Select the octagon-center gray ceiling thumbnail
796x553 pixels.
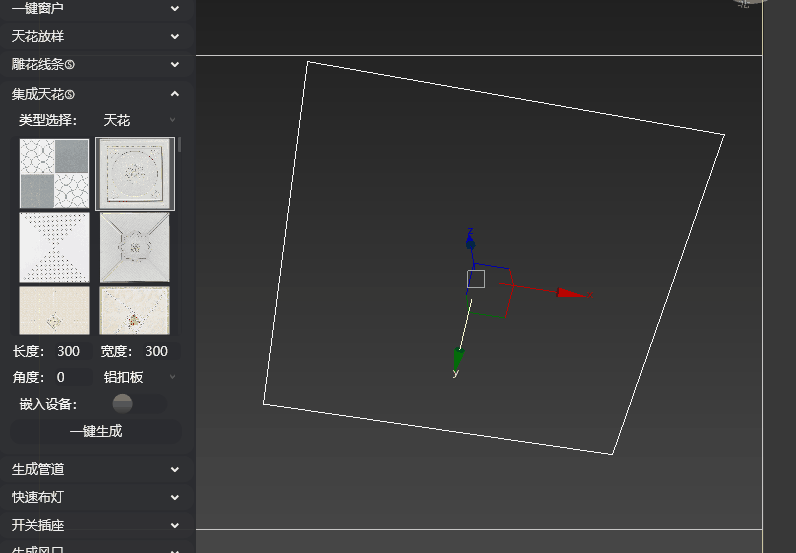[135, 247]
